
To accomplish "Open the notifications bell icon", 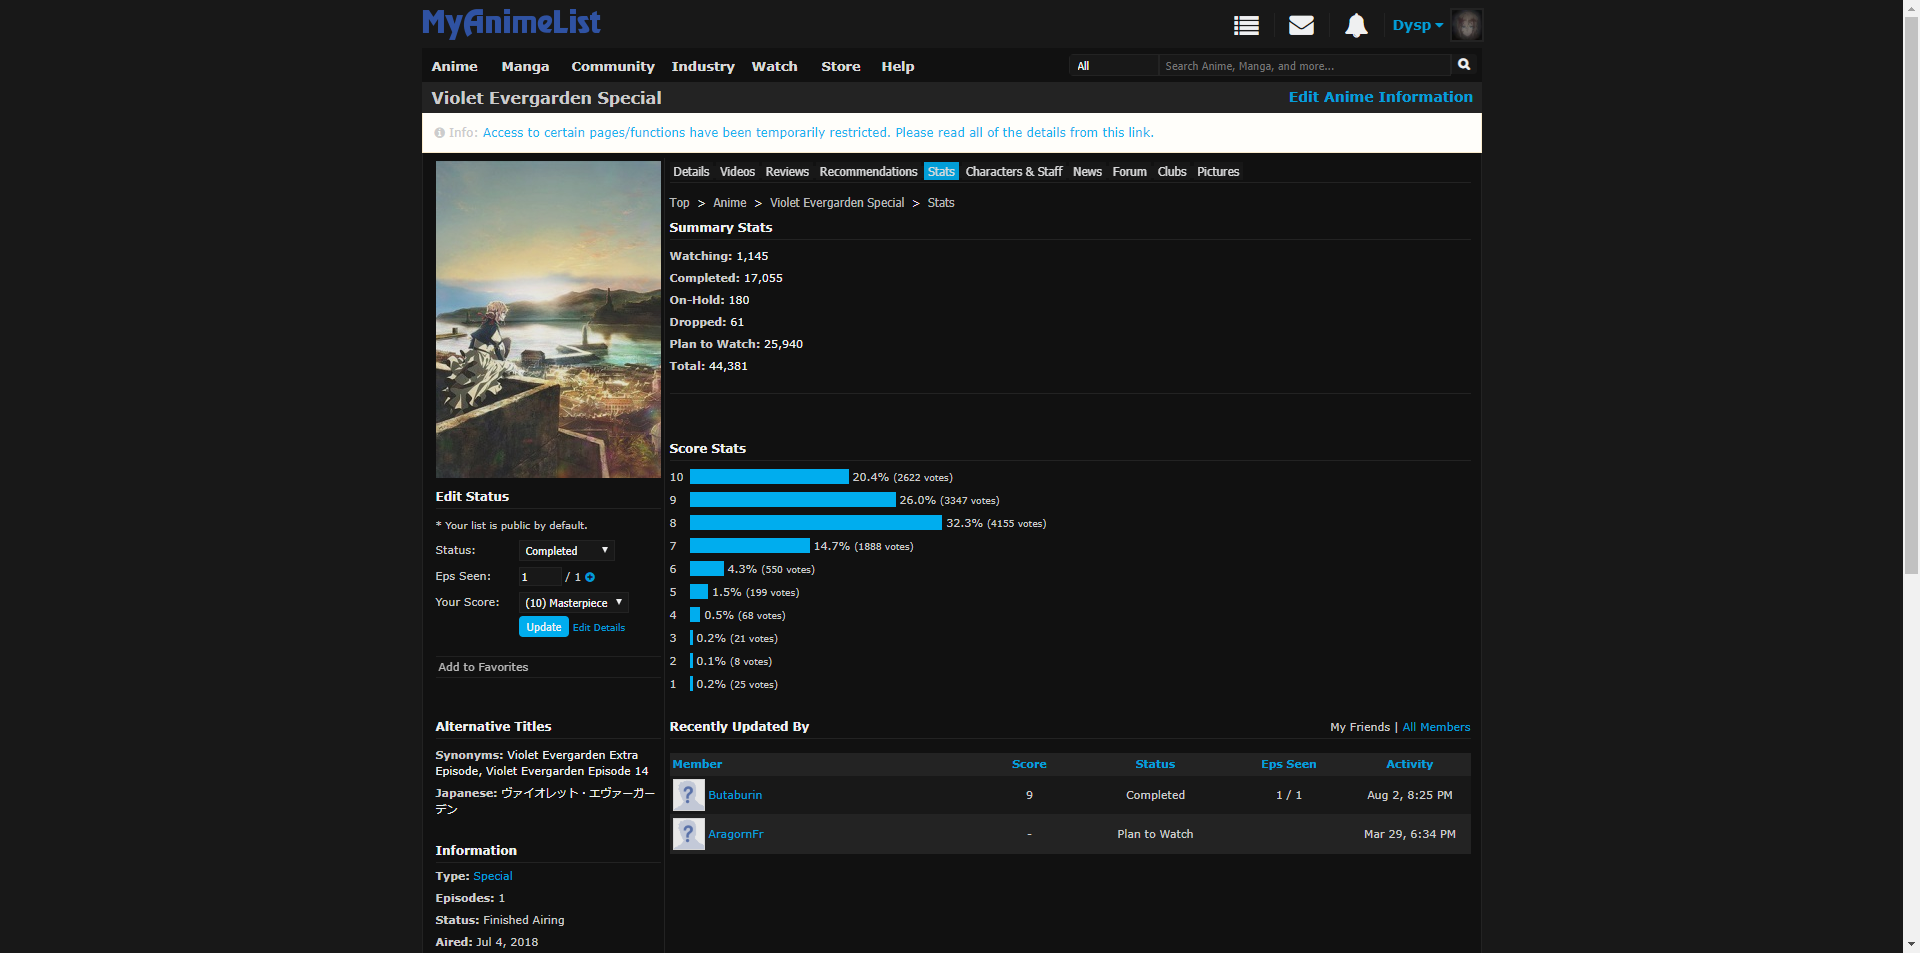I will click(x=1355, y=26).
